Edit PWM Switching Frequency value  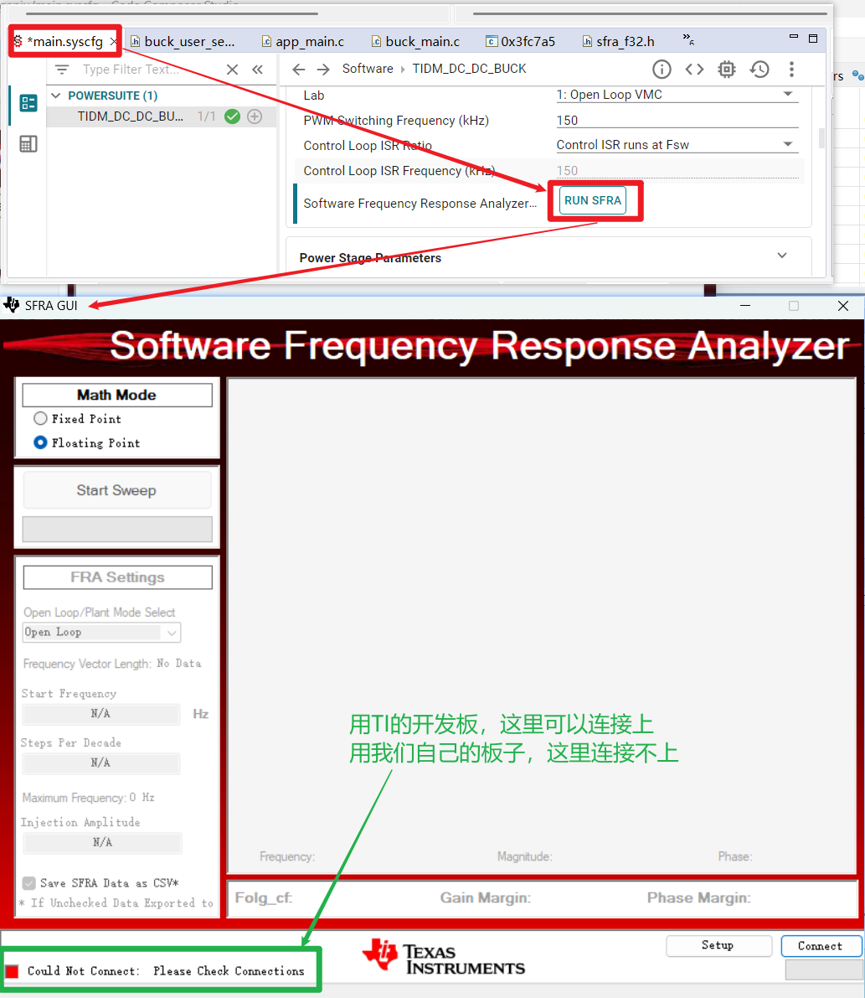pos(677,120)
